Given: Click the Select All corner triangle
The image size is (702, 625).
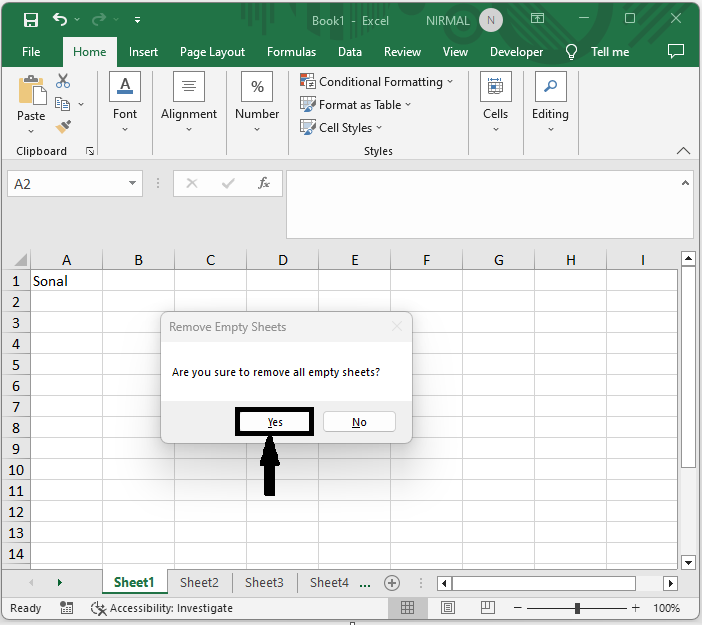Looking at the screenshot, I should point(21,259).
